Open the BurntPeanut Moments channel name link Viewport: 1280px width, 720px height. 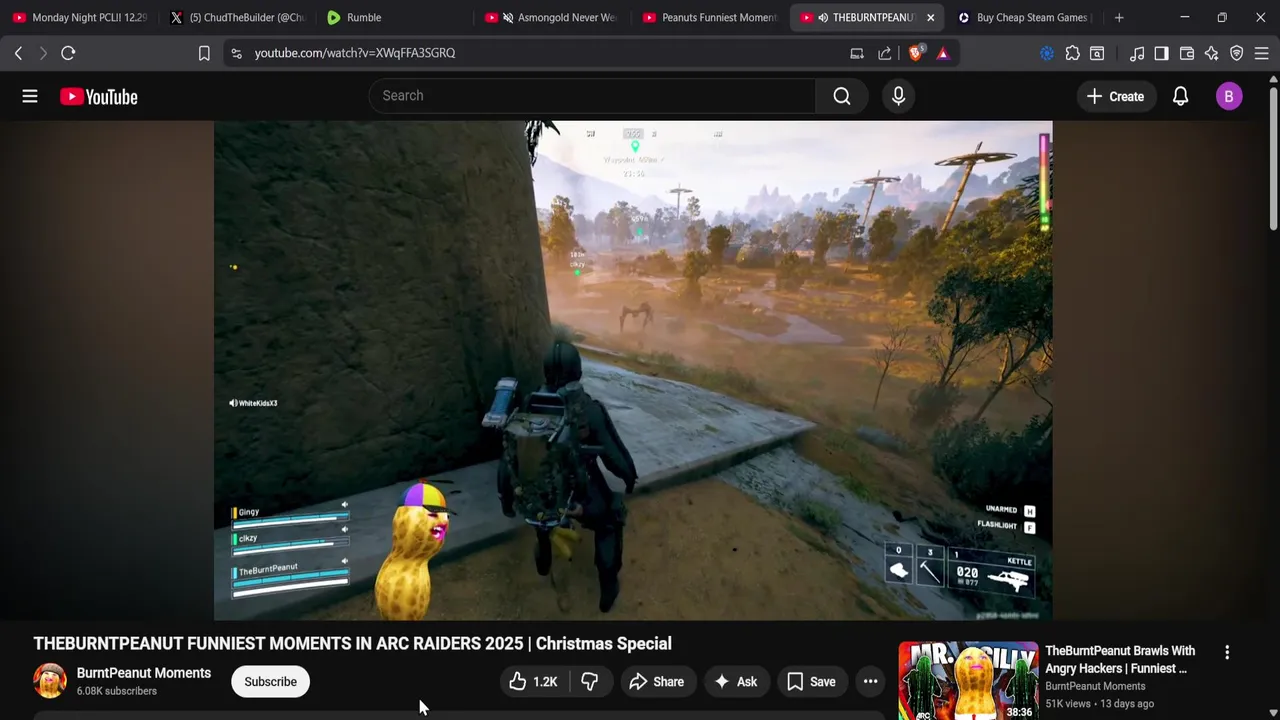144,673
